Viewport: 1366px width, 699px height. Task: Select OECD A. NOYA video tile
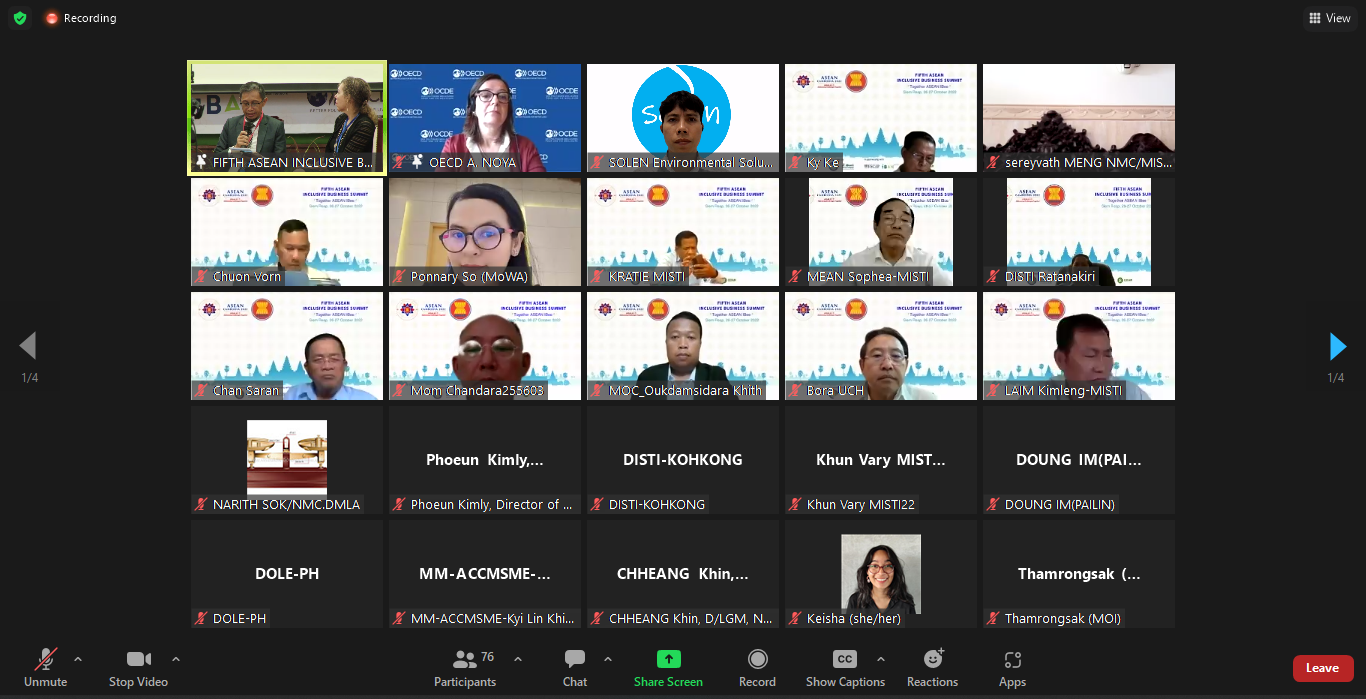pos(484,118)
